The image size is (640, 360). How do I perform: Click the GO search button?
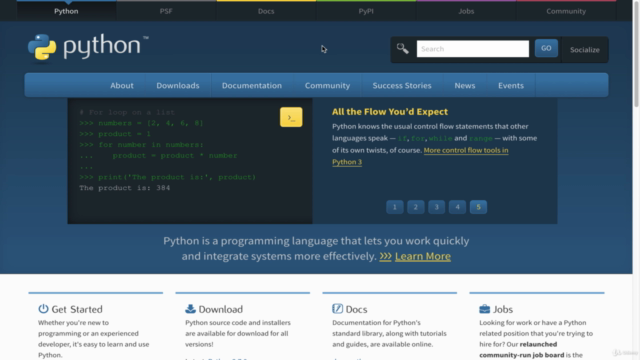pos(546,48)
